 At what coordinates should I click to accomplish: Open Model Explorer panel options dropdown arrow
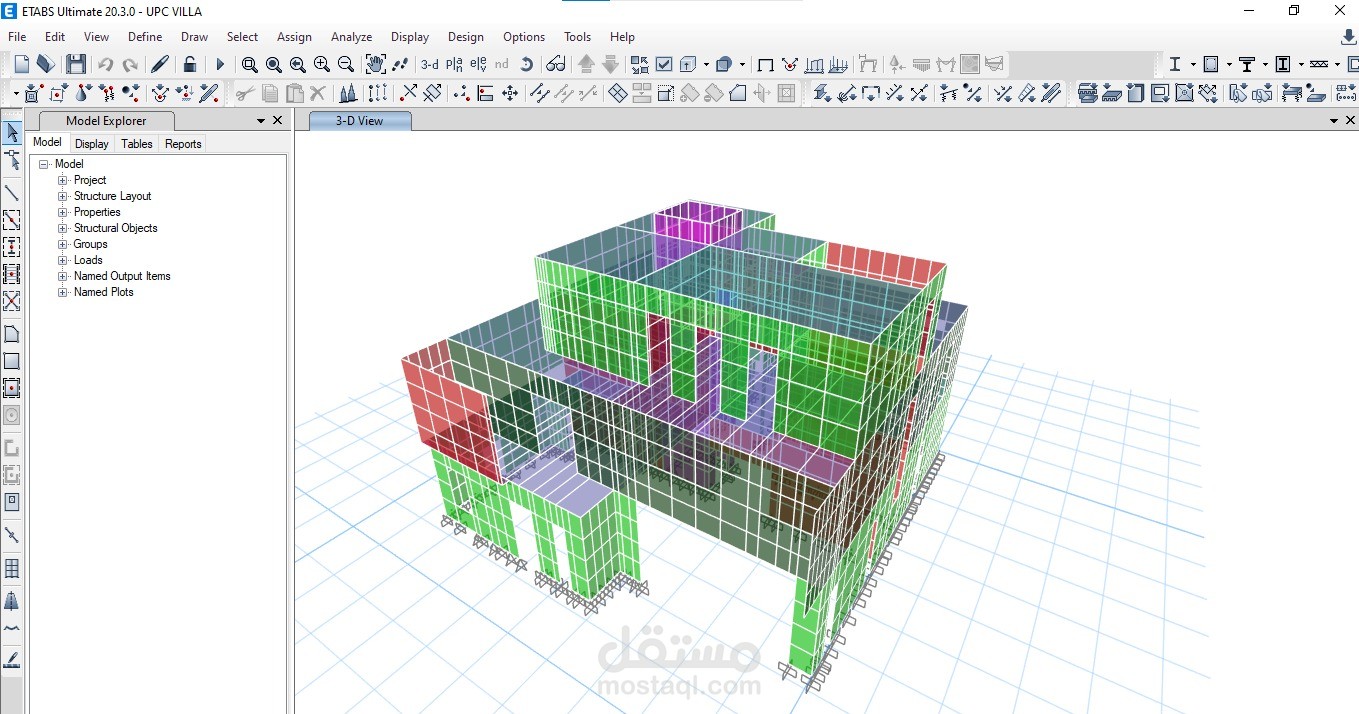pos(261,121)
